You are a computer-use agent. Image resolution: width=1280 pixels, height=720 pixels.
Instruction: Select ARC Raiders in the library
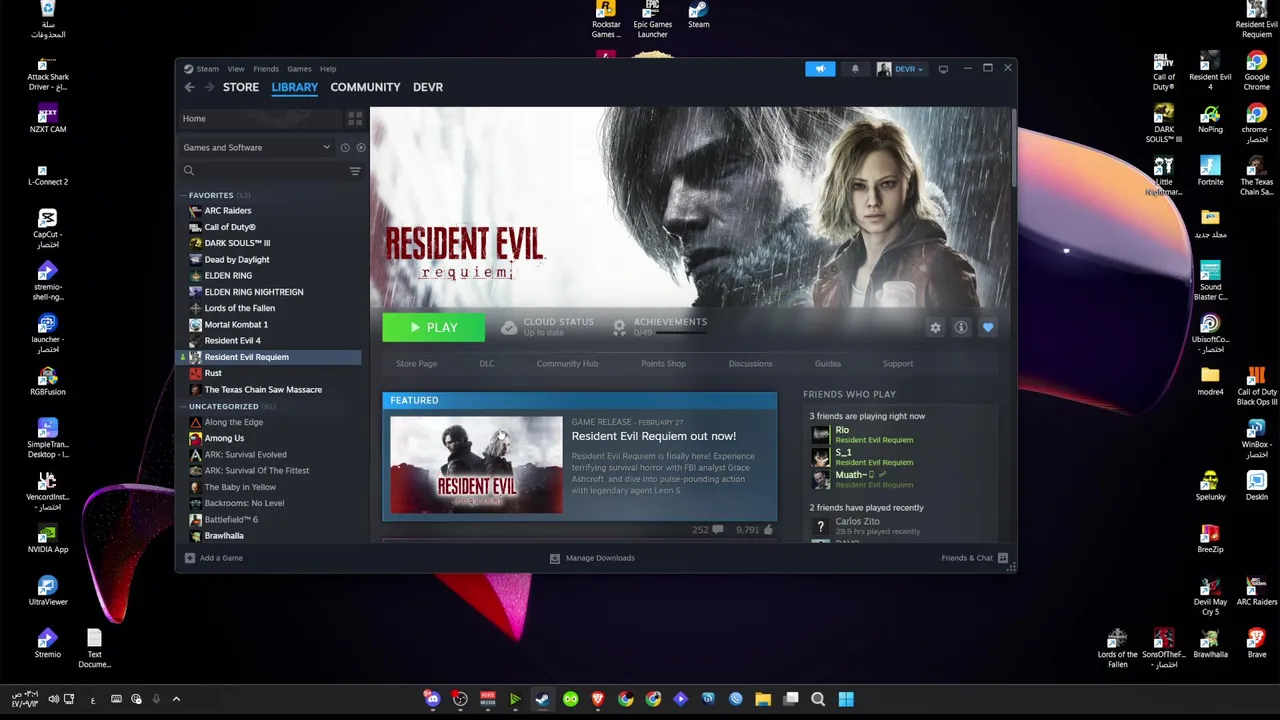[227, 211]
